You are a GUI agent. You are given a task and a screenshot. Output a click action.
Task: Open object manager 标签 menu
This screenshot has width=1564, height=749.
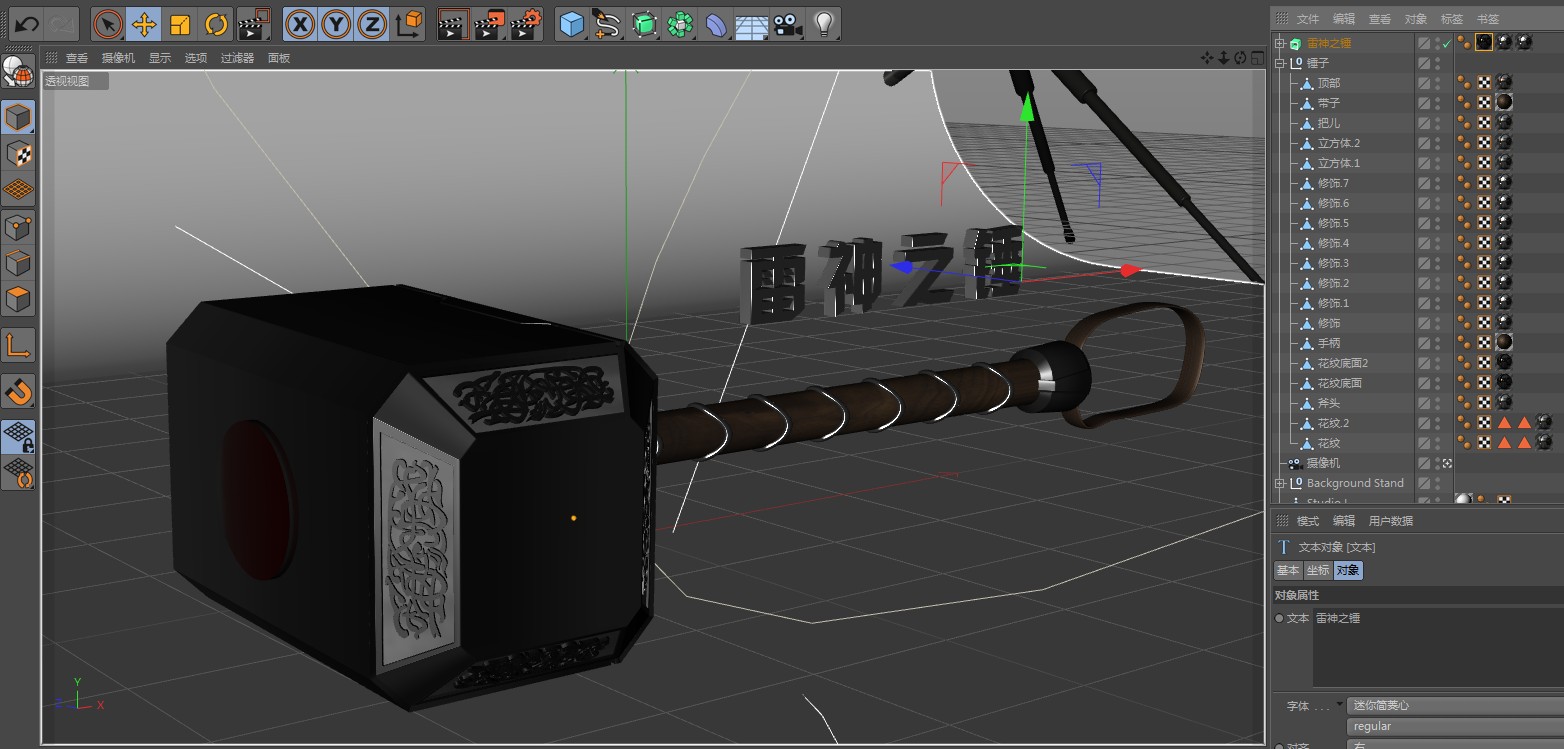pyautogui.click(x=1452, y=19)
